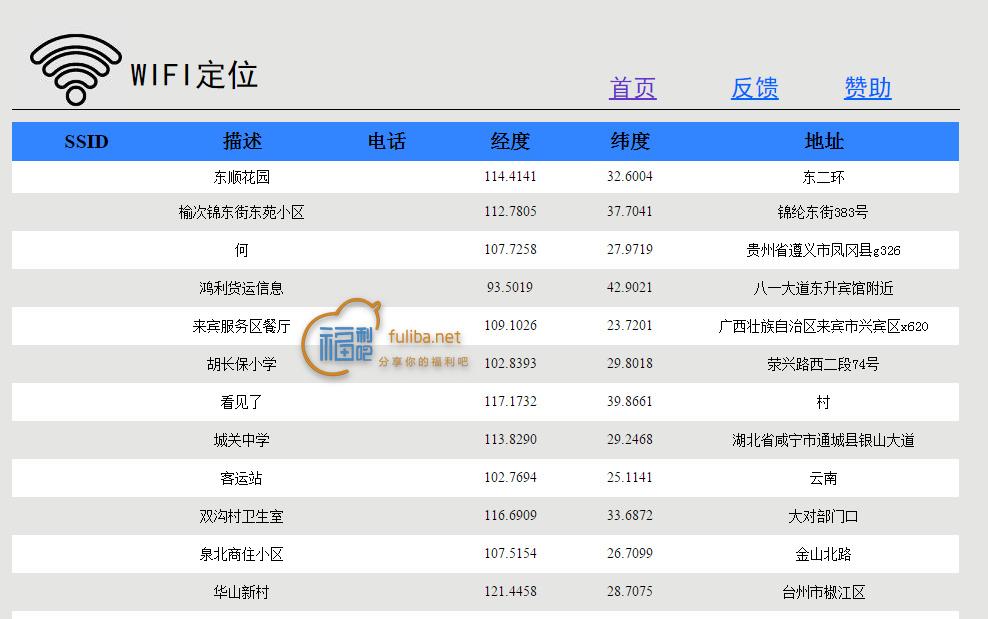Screen dimensions: 988x619
Task: Click the address 八一大道东升宾馆附近
Action: (x=824, y=288)
